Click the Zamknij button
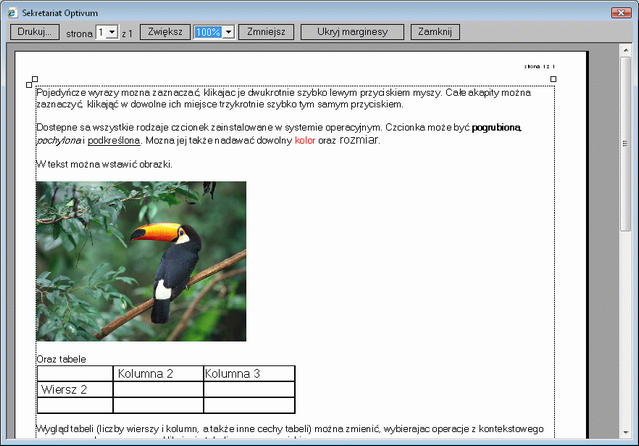 [435, 32]
